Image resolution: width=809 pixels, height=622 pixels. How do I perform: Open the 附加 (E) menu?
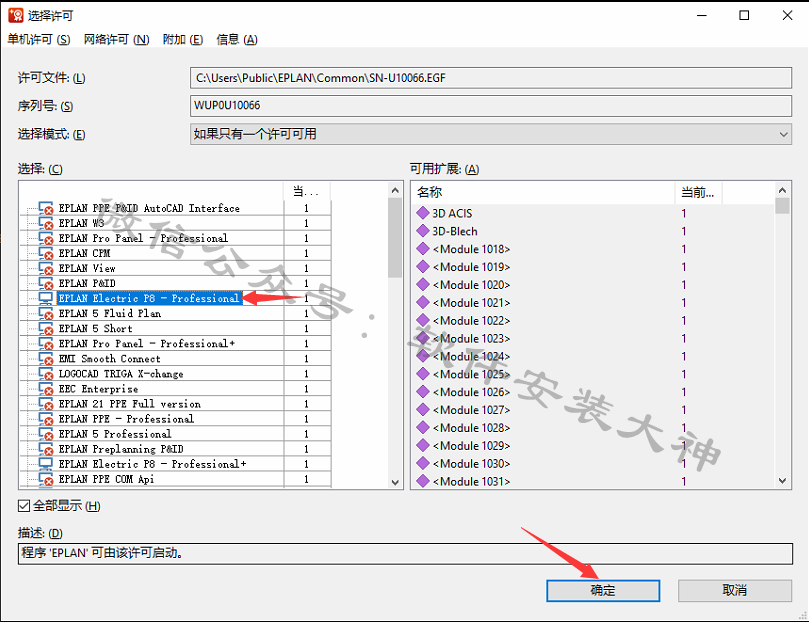183,39
